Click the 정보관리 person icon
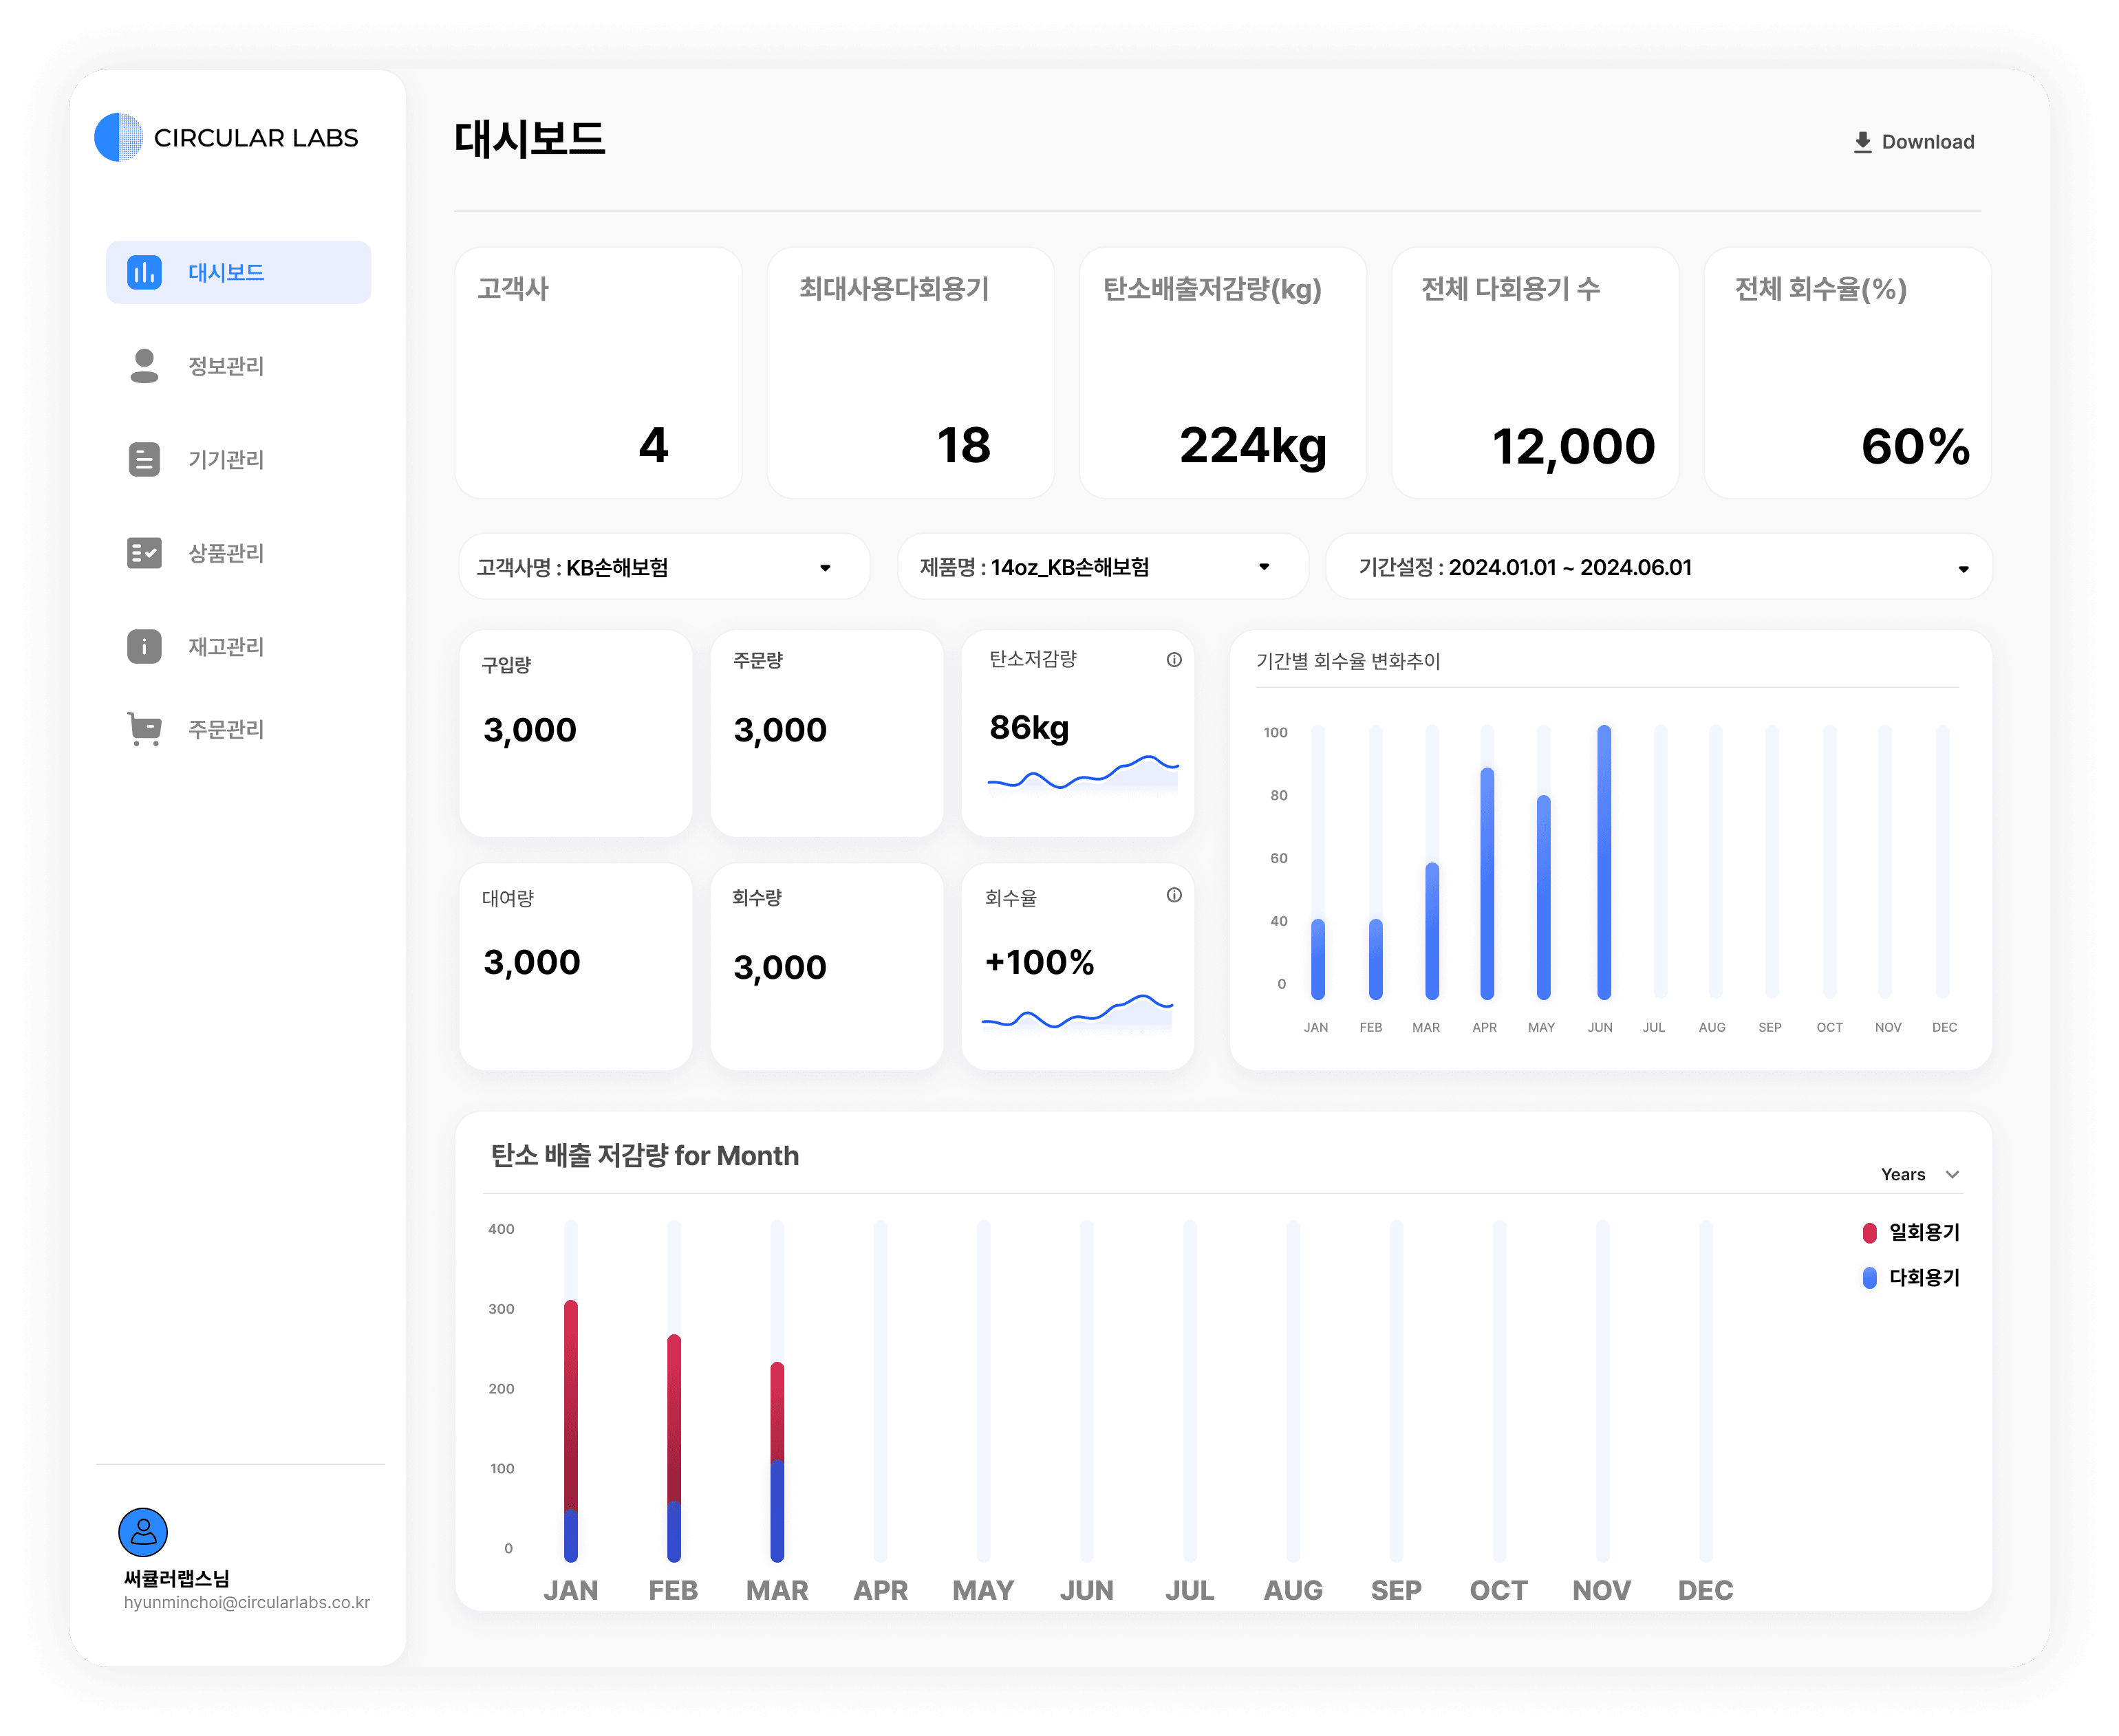The image size is (2119, 1736). click(x=144, y=365)
